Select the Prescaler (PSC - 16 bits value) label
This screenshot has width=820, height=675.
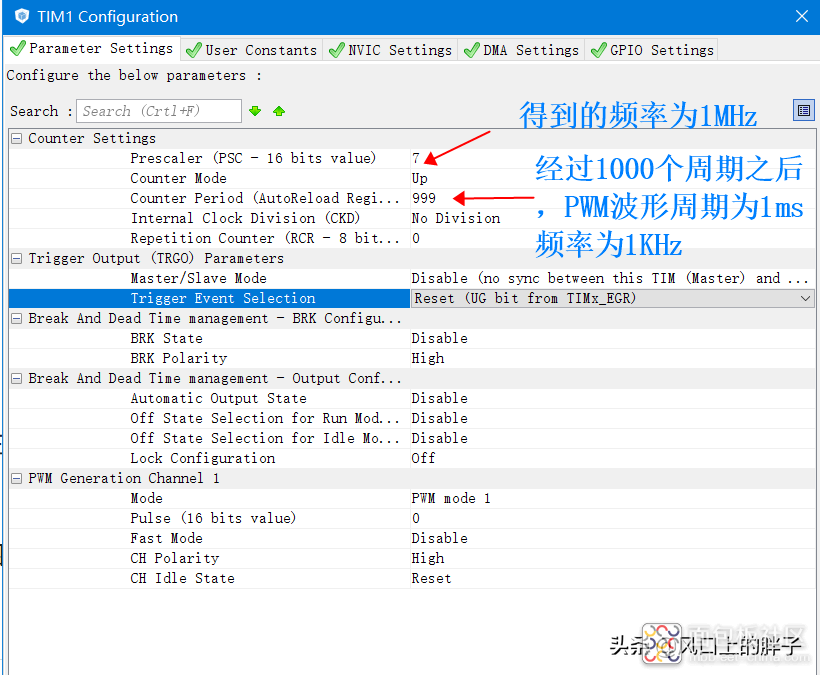253,158
